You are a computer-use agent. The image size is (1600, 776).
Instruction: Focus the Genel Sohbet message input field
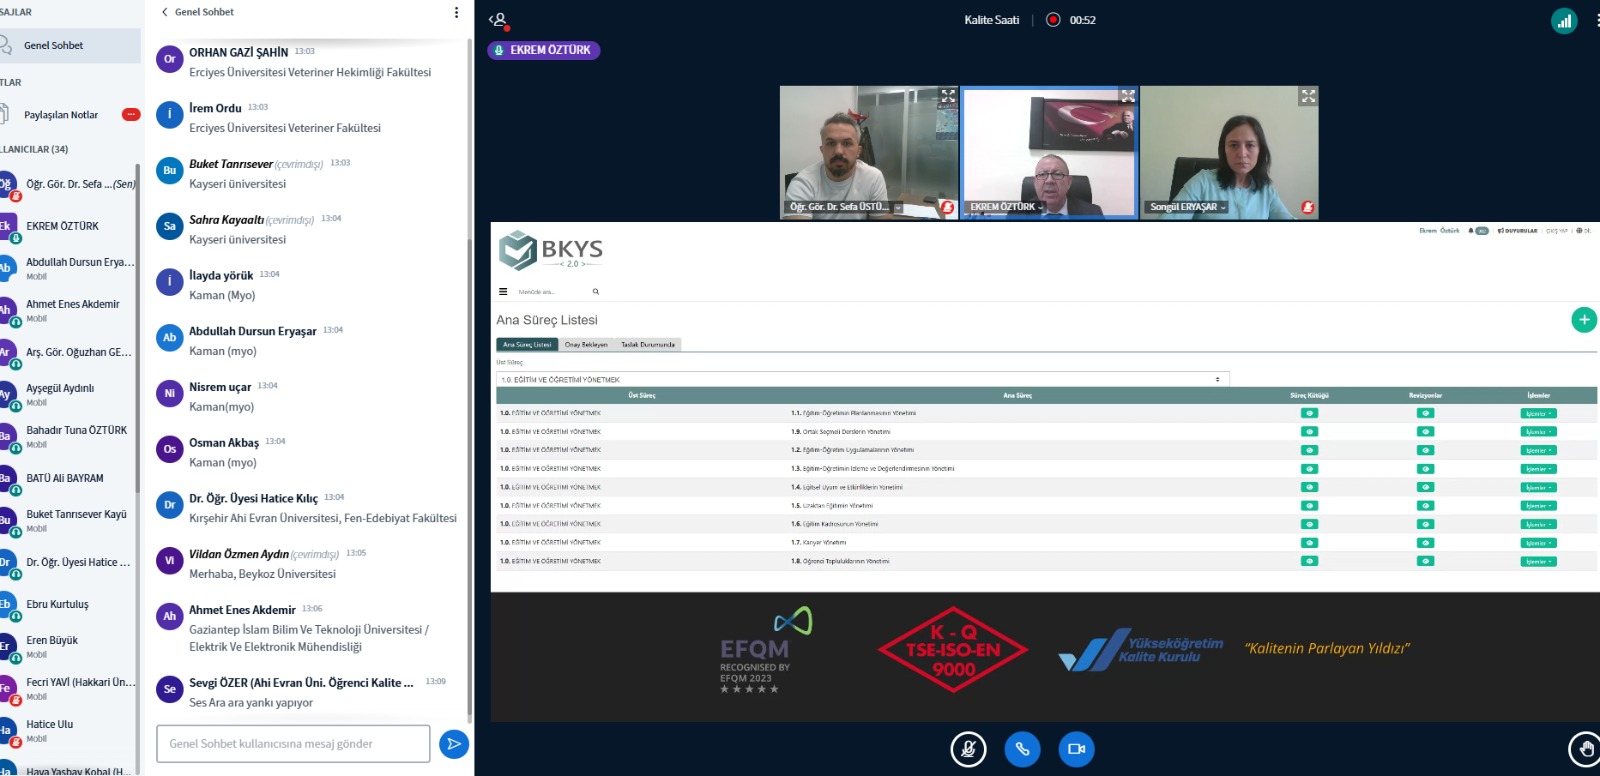(x=293, y=744)
